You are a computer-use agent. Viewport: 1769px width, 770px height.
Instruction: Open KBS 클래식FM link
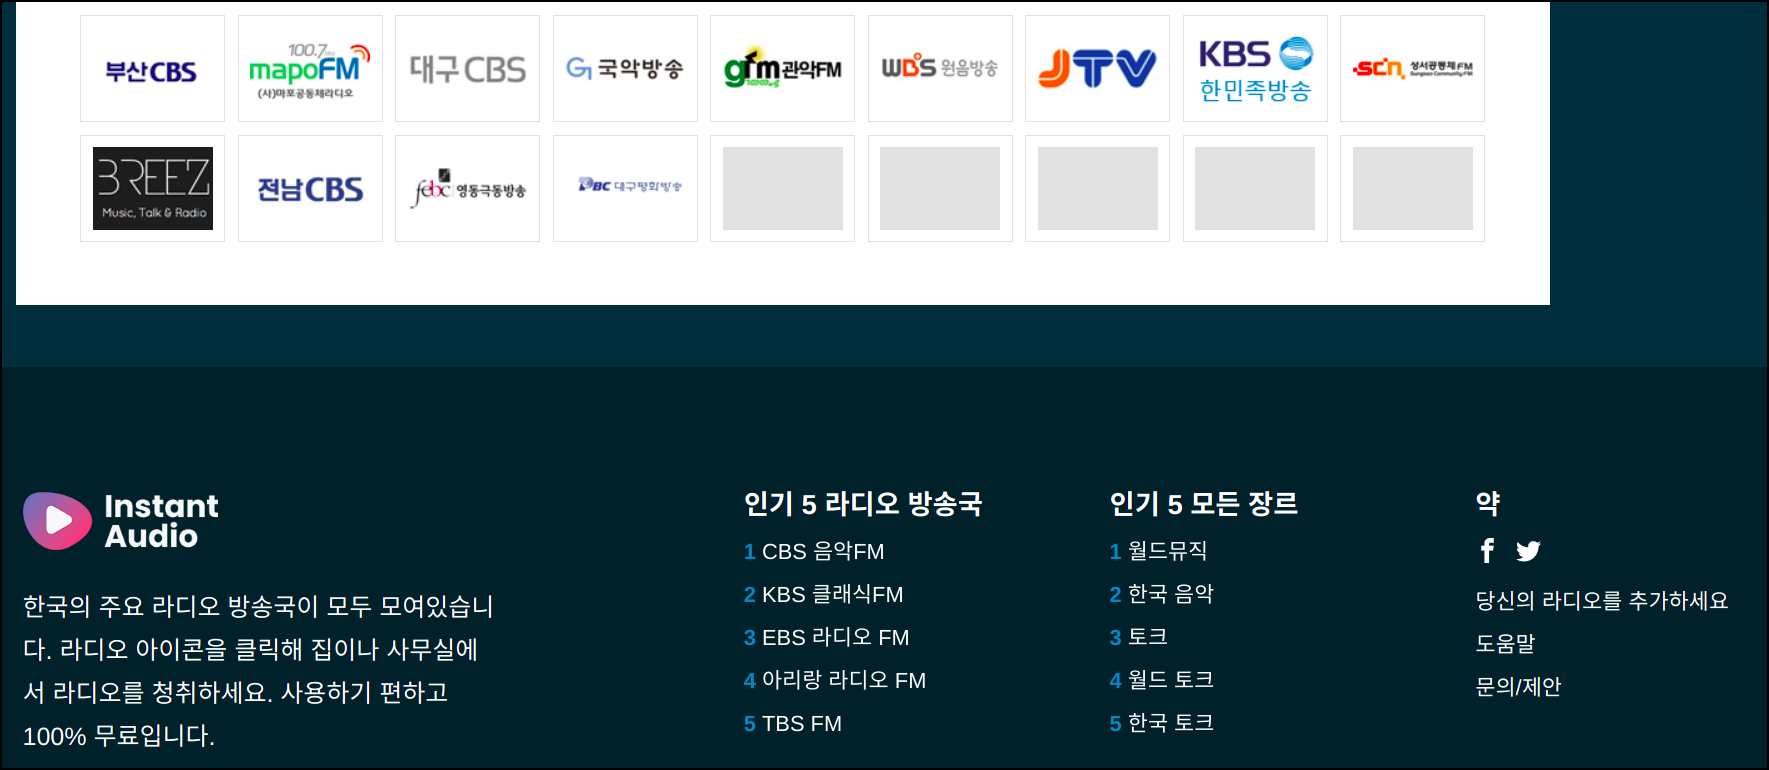[x=832, y=594]
